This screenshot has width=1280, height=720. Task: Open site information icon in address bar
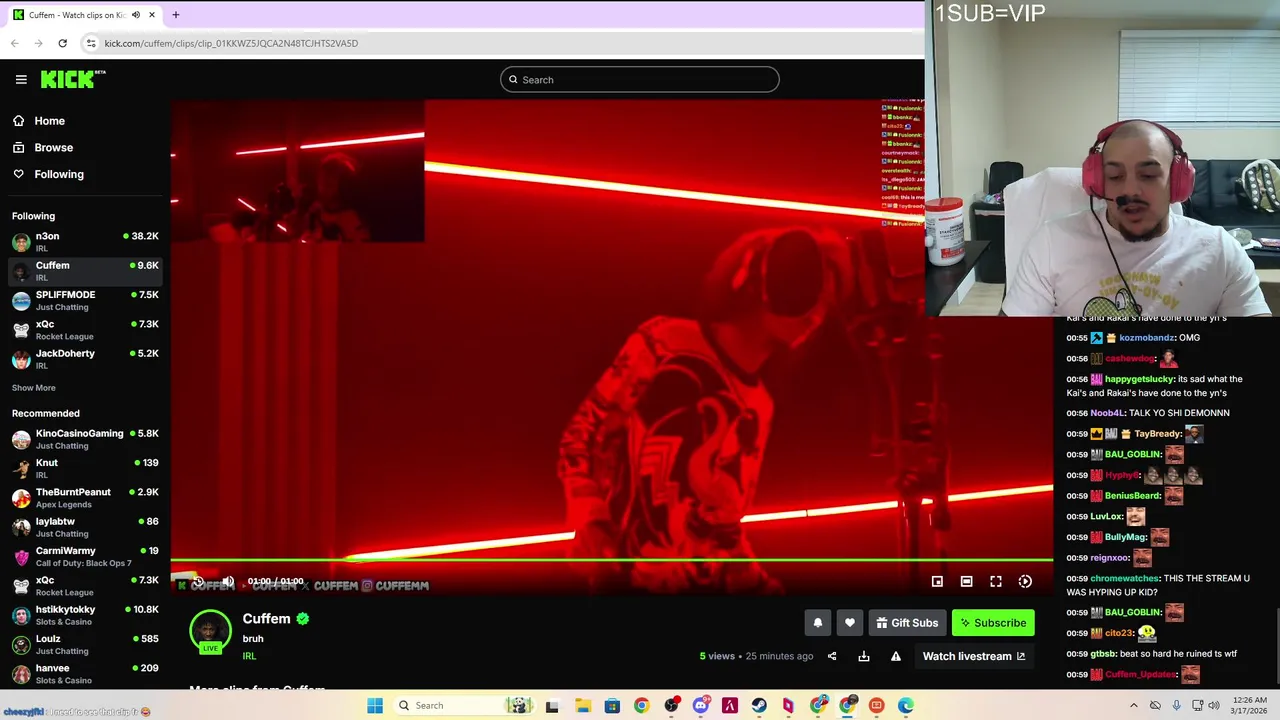(91, 43)
